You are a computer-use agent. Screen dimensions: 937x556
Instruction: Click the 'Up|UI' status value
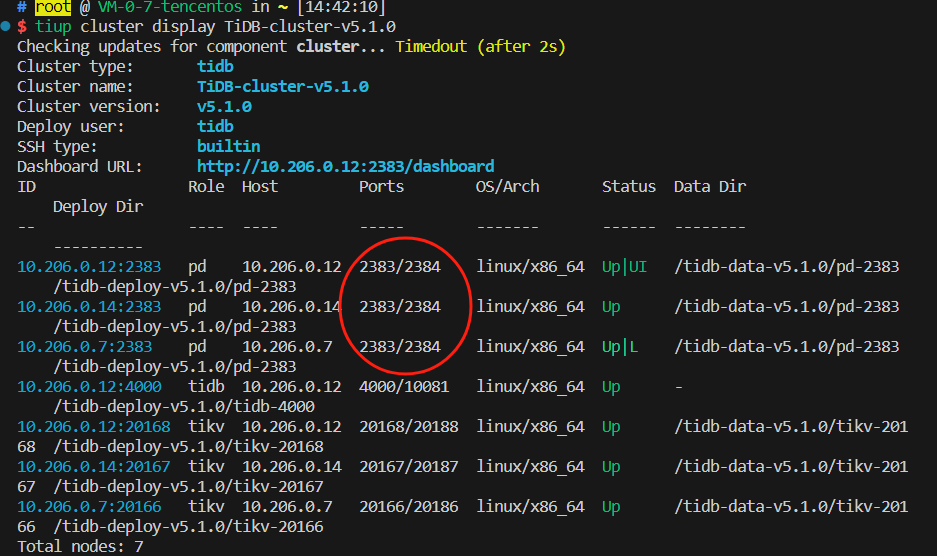[x=624, y=267]
